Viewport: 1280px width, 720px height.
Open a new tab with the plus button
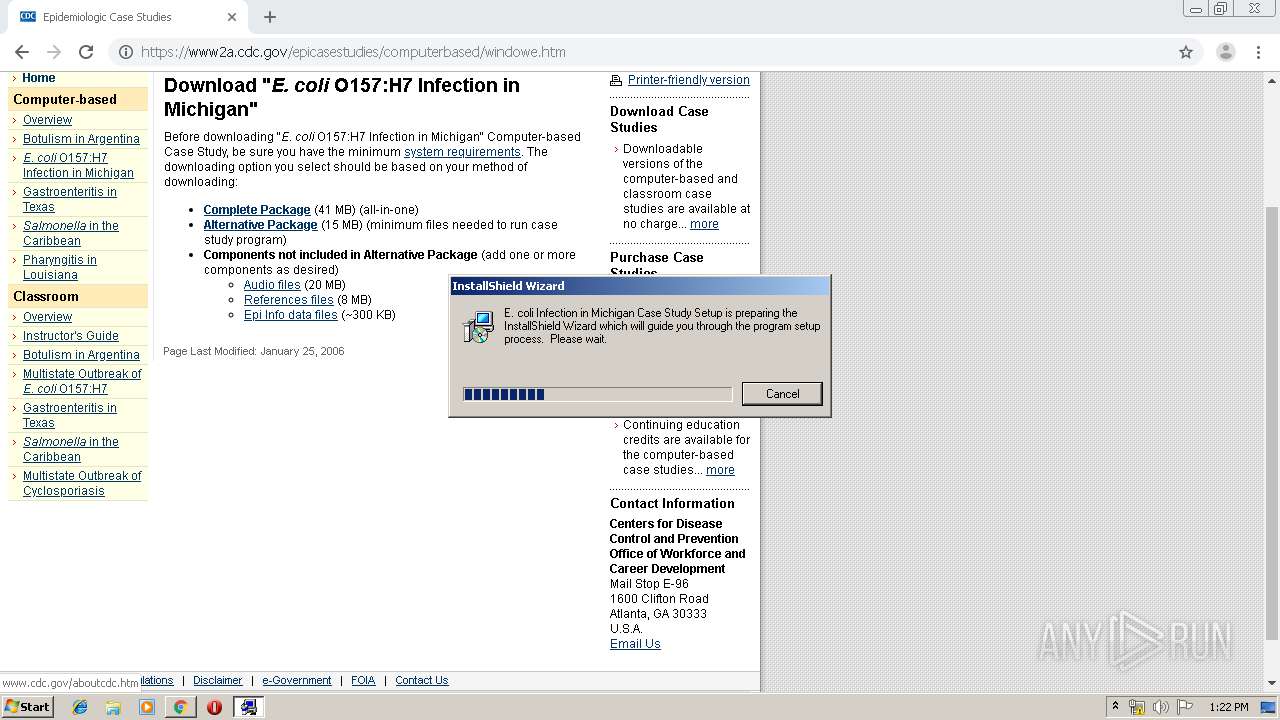(270, 17)
